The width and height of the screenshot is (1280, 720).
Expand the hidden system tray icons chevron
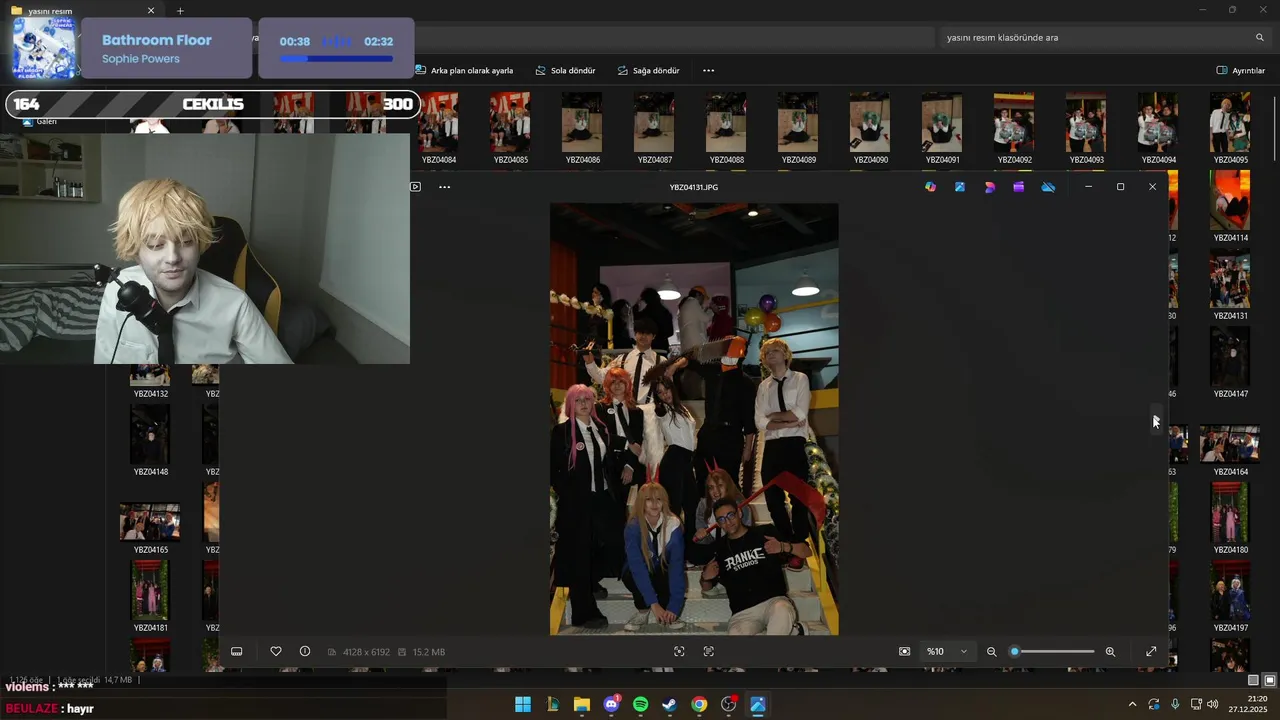pos(1132,704)
